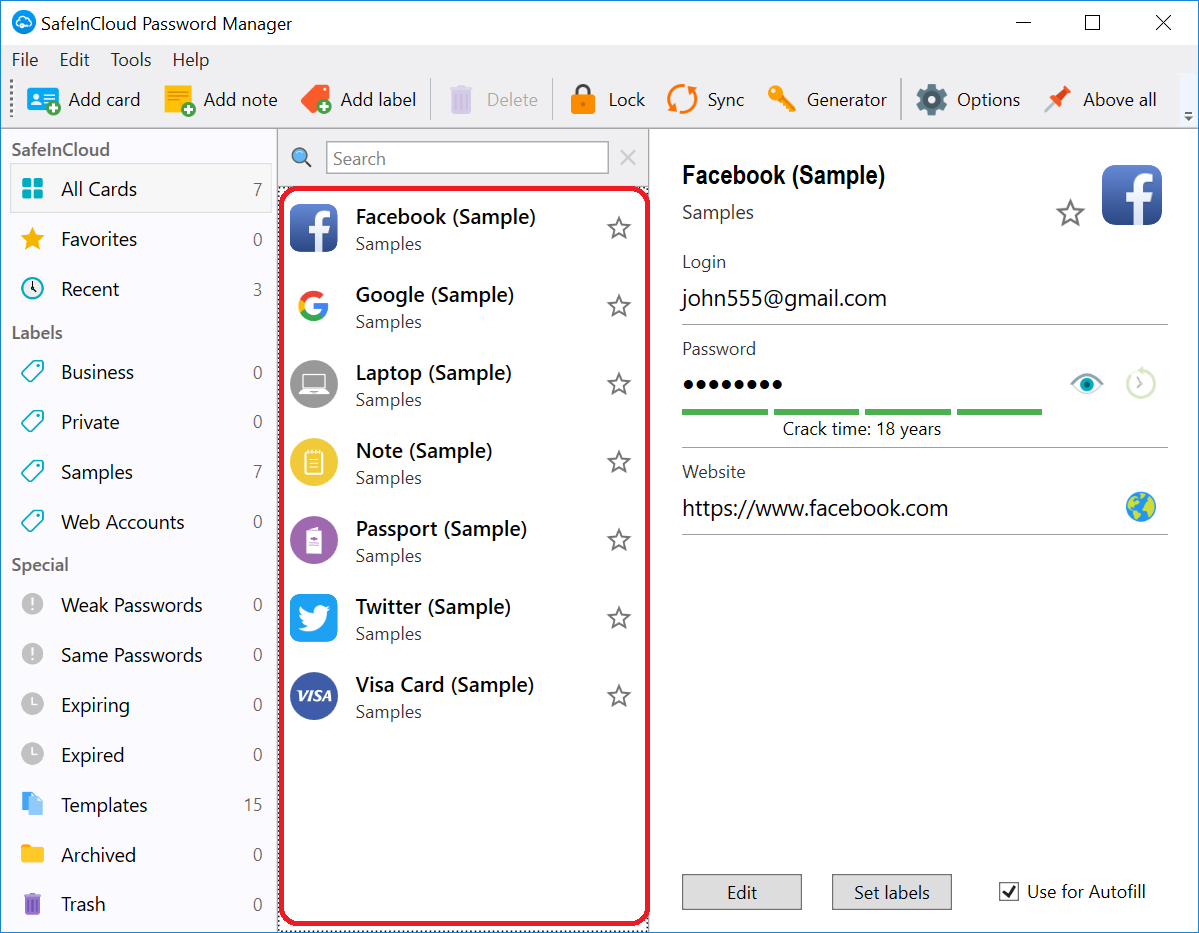Click the Delete trash icon in toolbar
The width and height of the screenshot is (1199, 933).
click(460, 100)
